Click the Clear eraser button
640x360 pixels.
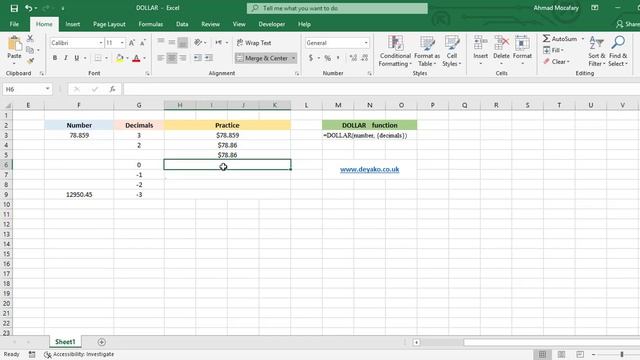556,61
